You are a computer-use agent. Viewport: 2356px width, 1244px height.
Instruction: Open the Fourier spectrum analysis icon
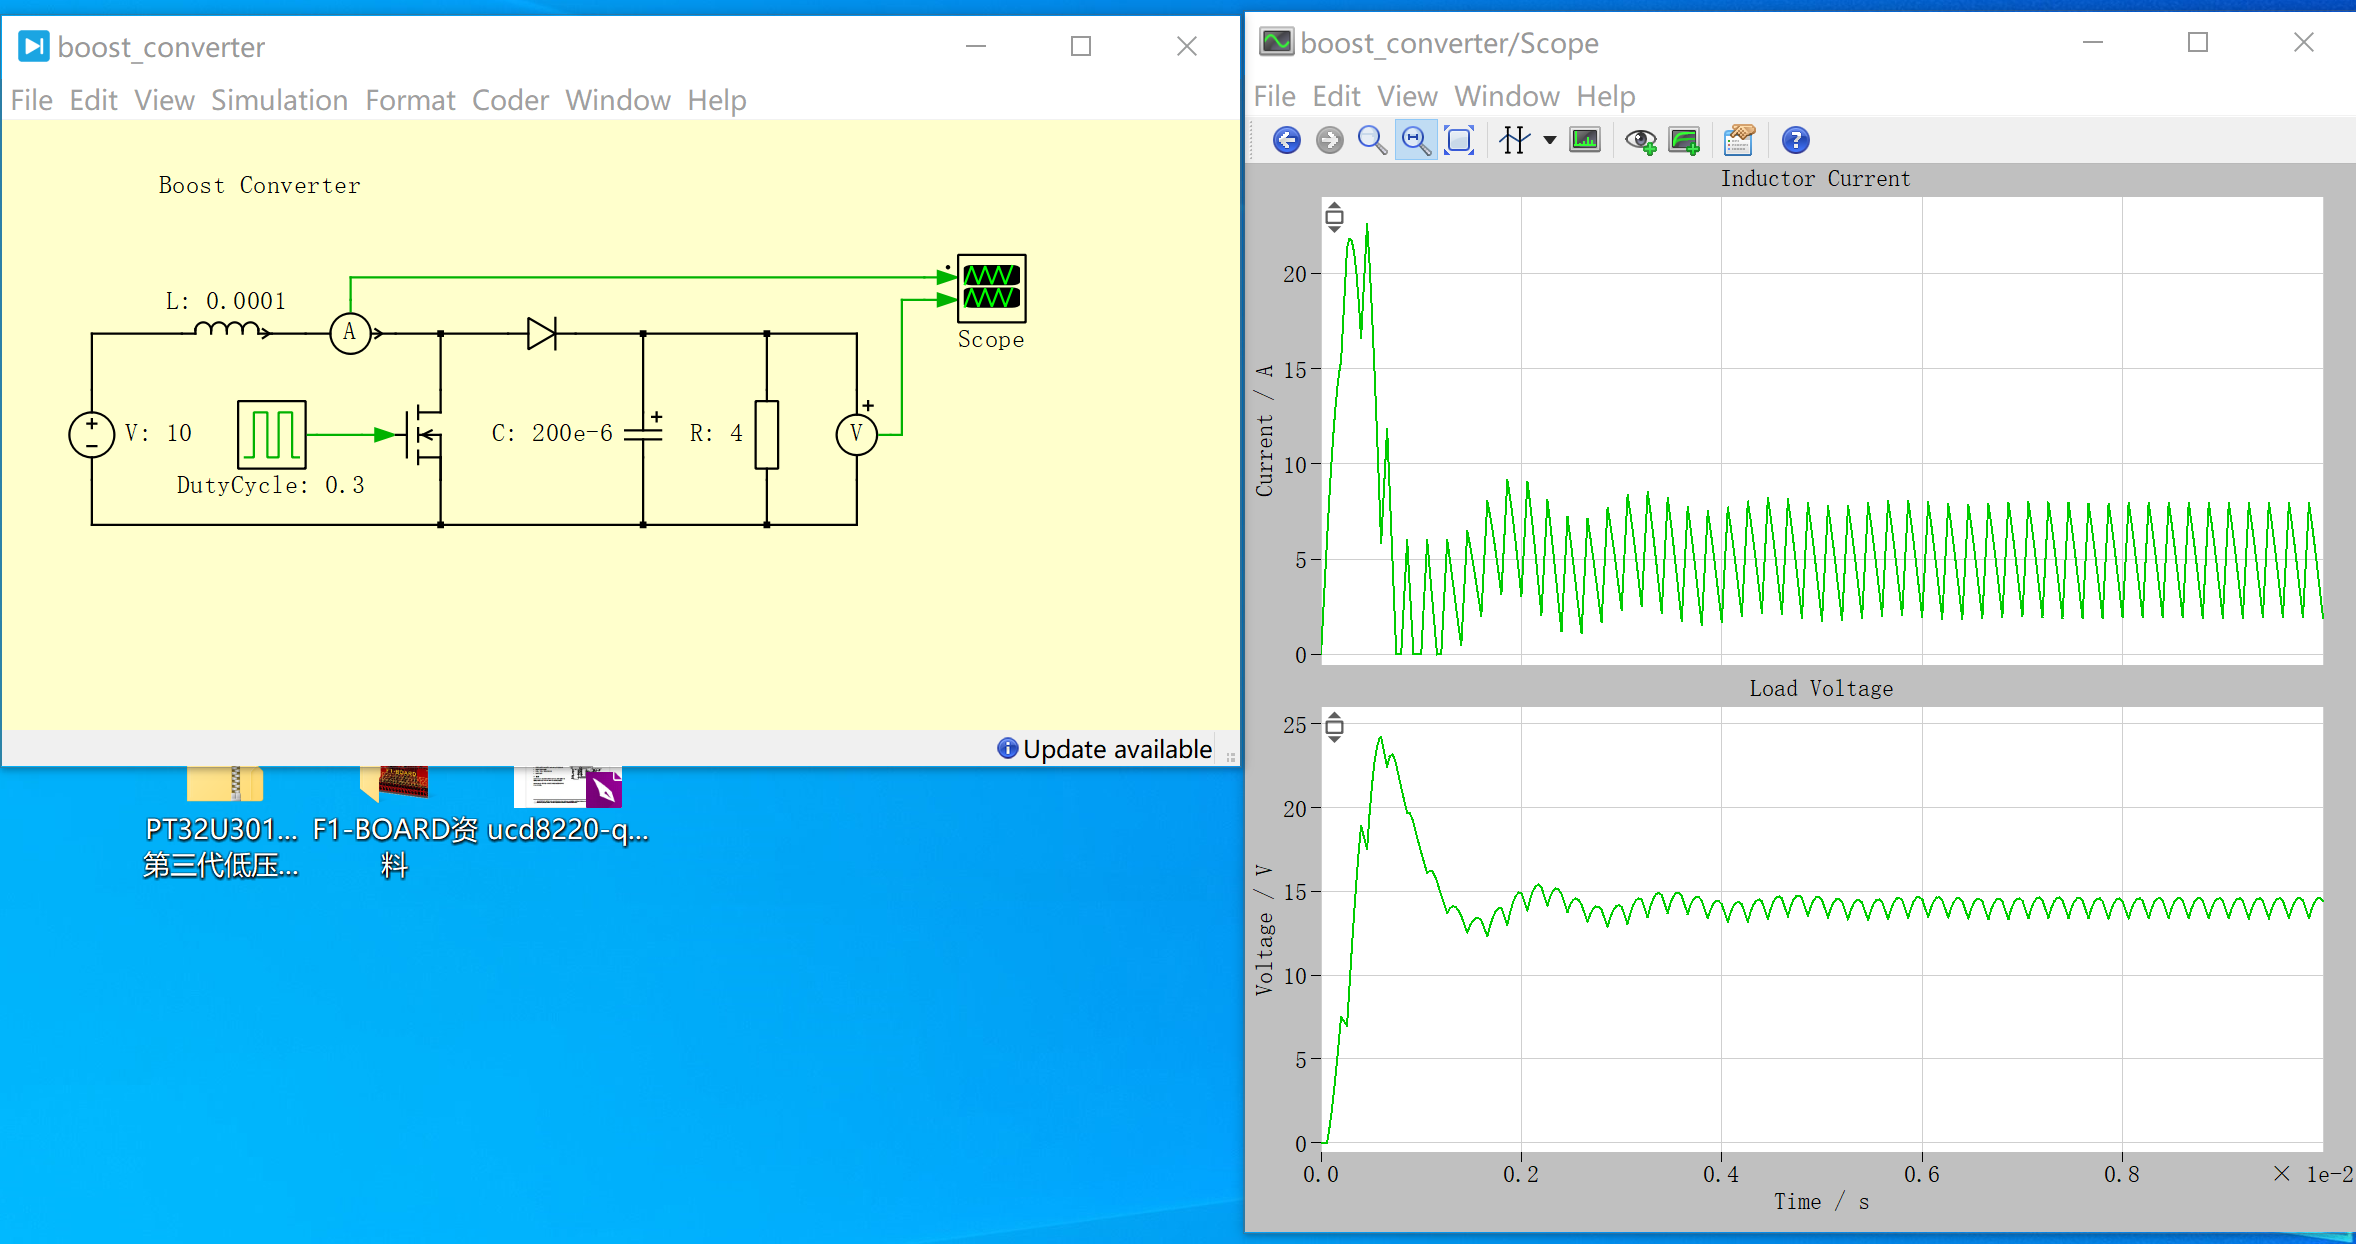tap(1585, 140)
